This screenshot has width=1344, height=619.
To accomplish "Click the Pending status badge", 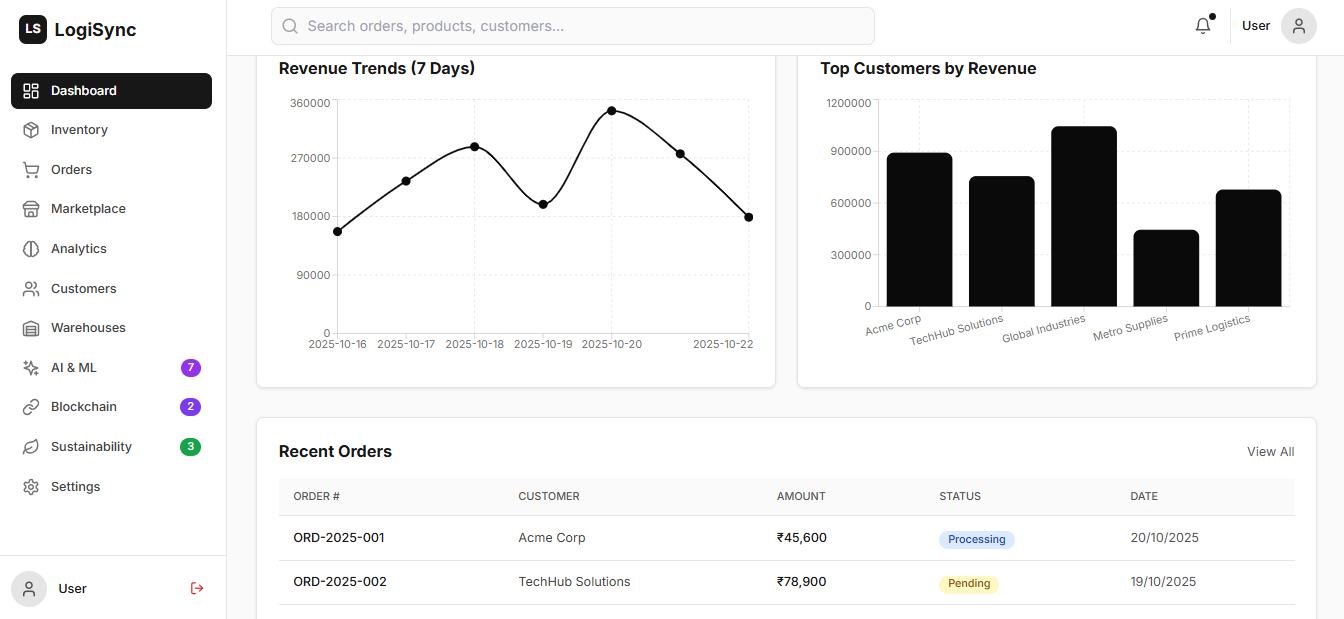I will 968,583.
